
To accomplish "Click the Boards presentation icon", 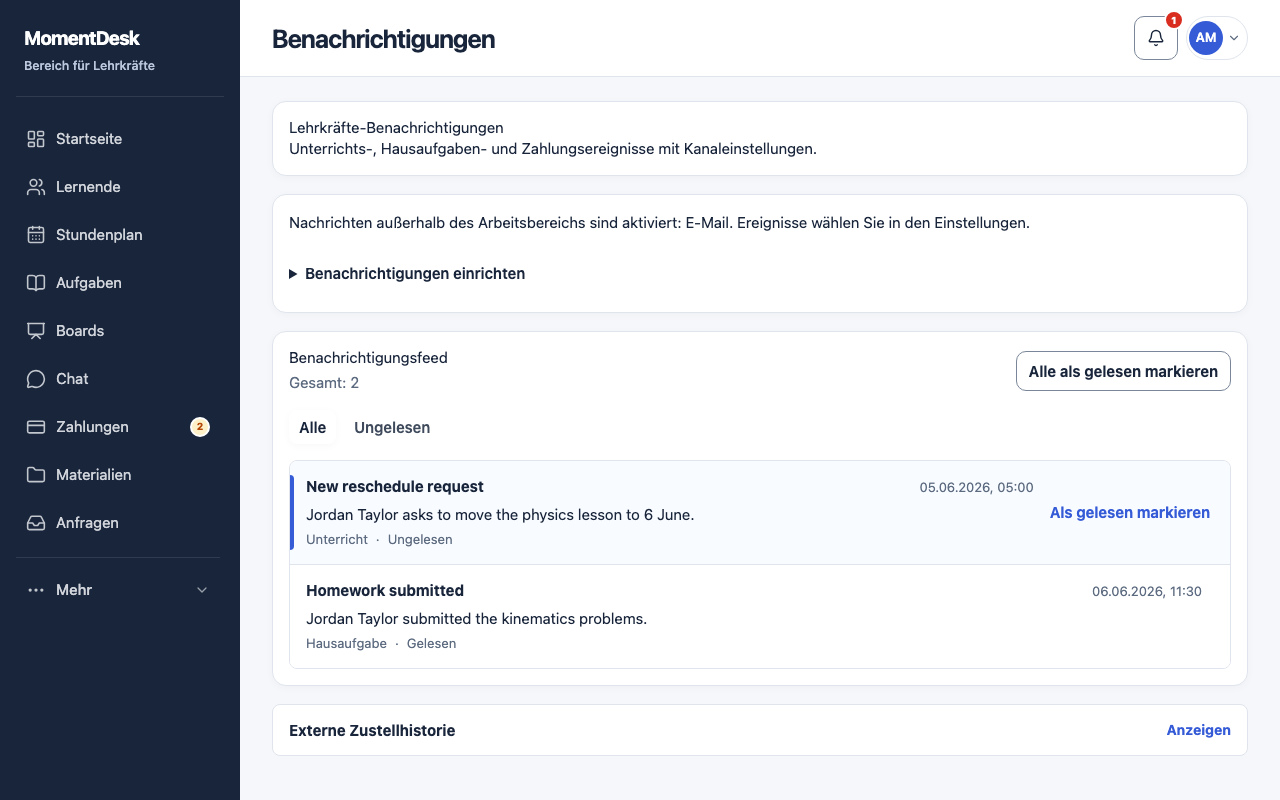I will 36,331.
